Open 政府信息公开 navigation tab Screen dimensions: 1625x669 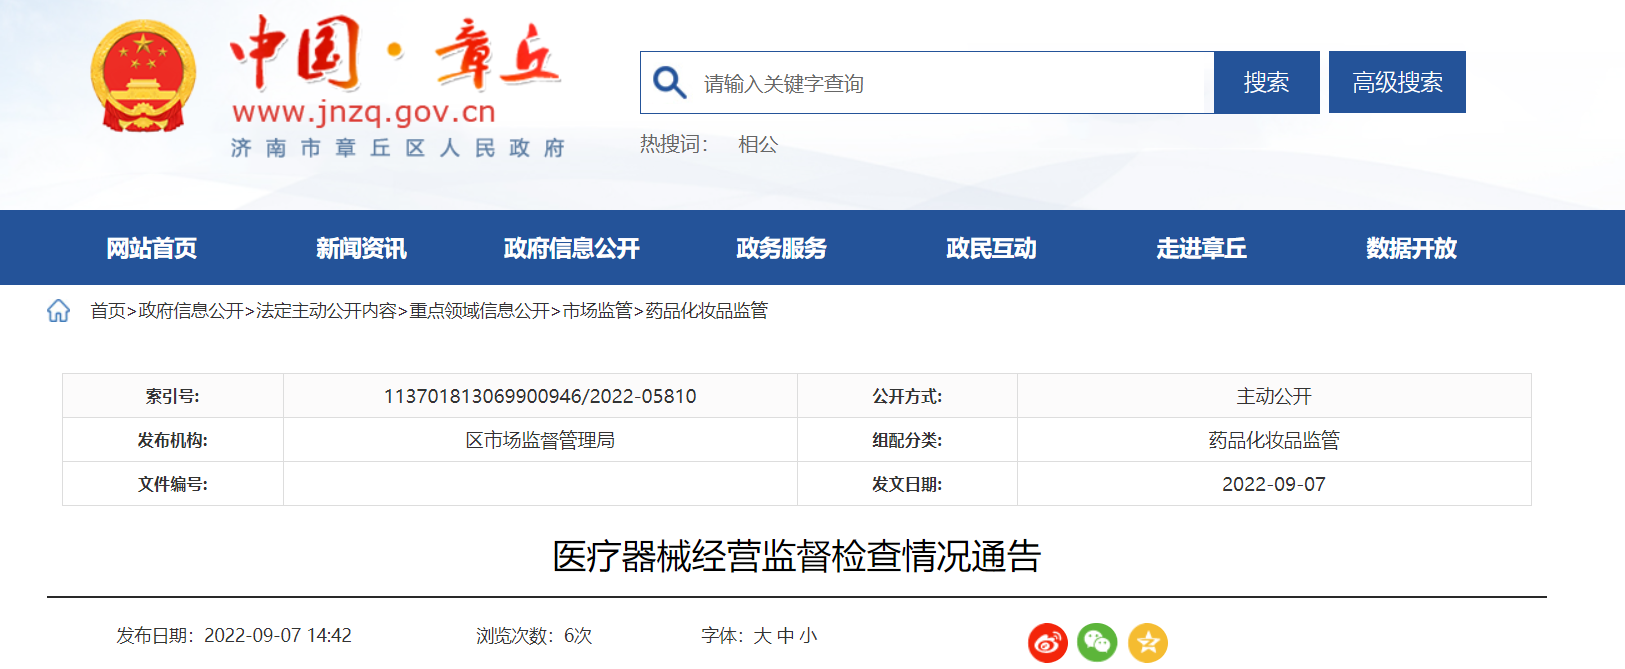click(x=571, y=248)
